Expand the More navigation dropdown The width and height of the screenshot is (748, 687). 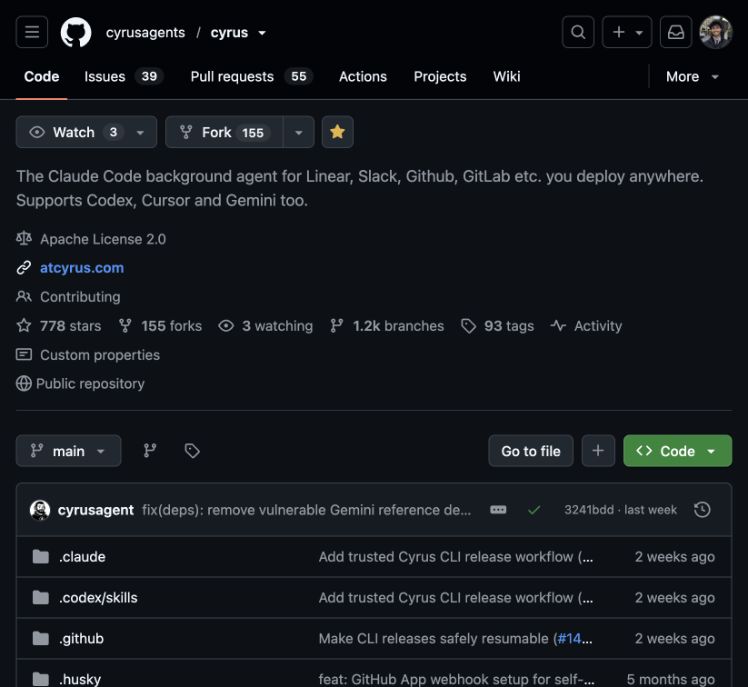tap(692, 76)
